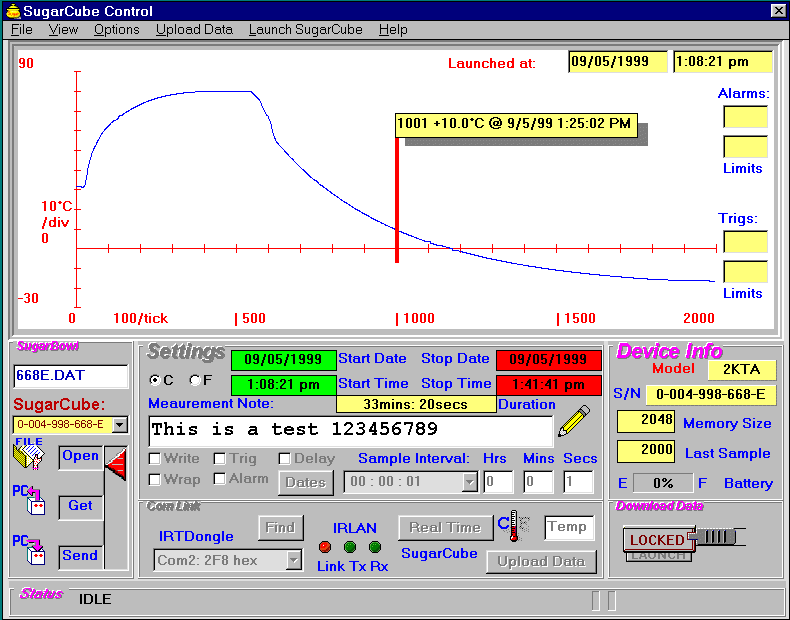
Task: Click the Hrs interval input field
Action: coord(498,482)
